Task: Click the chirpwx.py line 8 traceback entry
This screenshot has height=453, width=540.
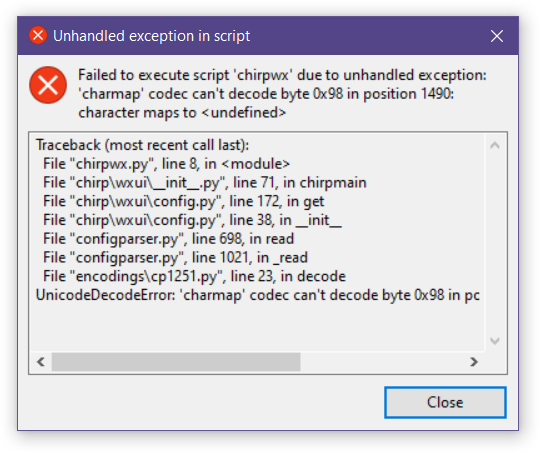Action: pos(166,164)
